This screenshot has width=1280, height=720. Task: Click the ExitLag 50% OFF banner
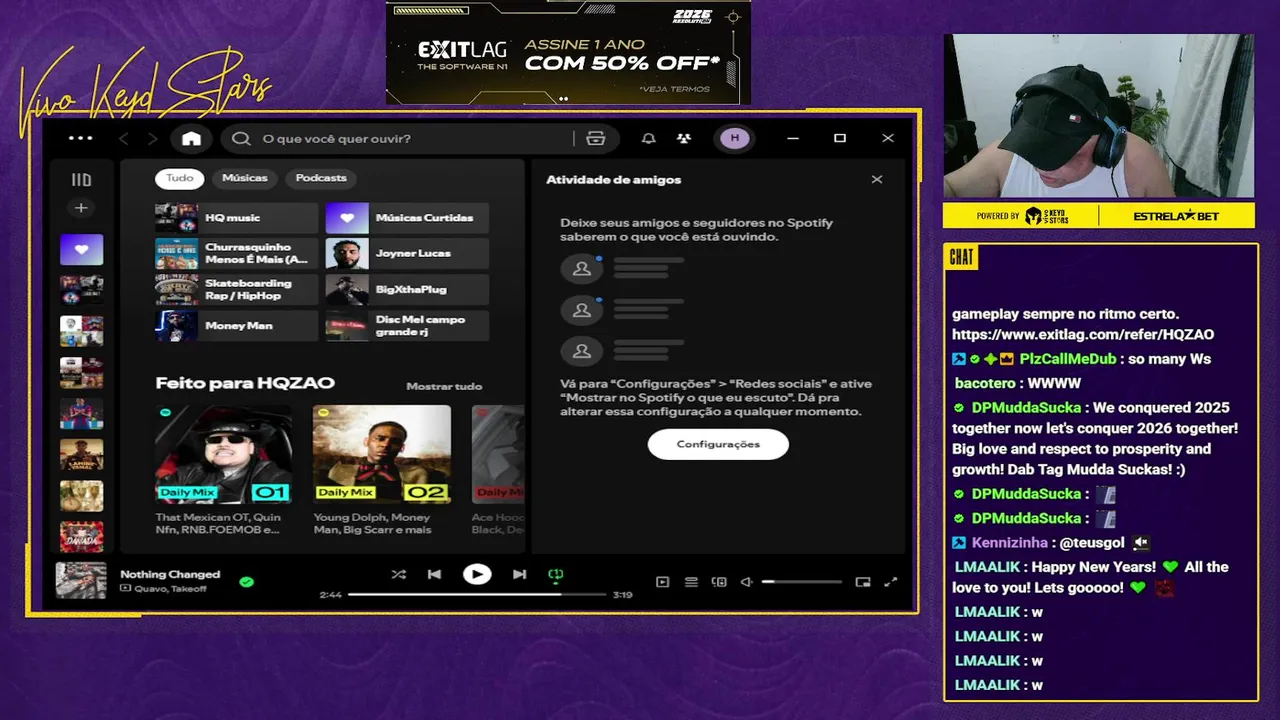tap(568, 53)
